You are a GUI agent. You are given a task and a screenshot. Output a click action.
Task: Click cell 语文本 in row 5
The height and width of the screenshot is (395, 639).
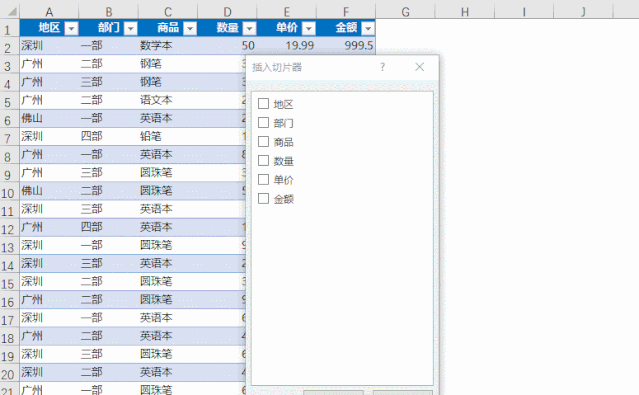(x=168, y=100)
